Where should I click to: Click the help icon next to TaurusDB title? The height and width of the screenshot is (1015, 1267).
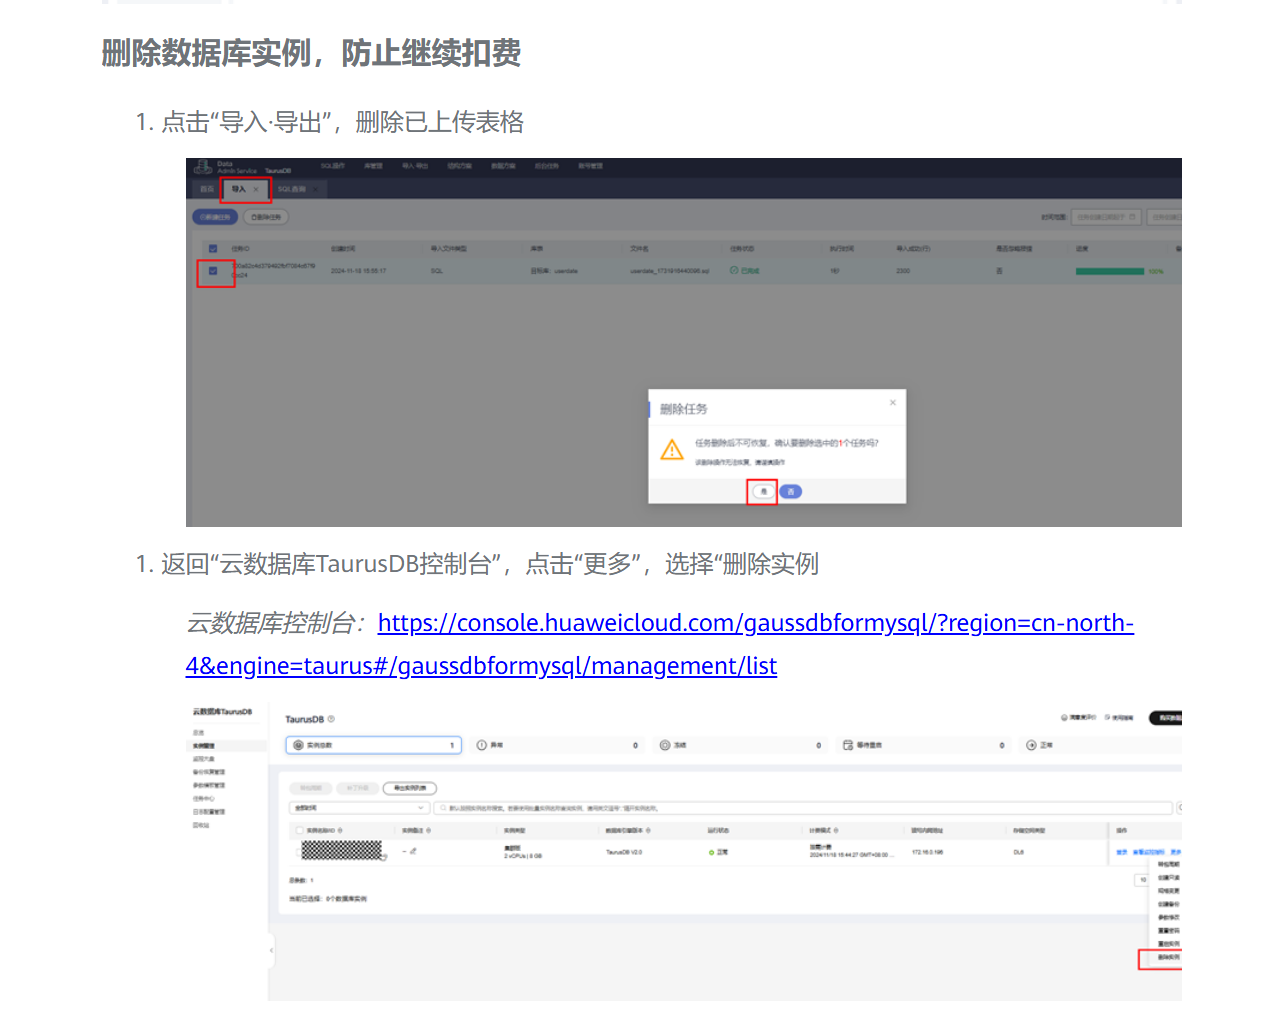click(331, 719)
